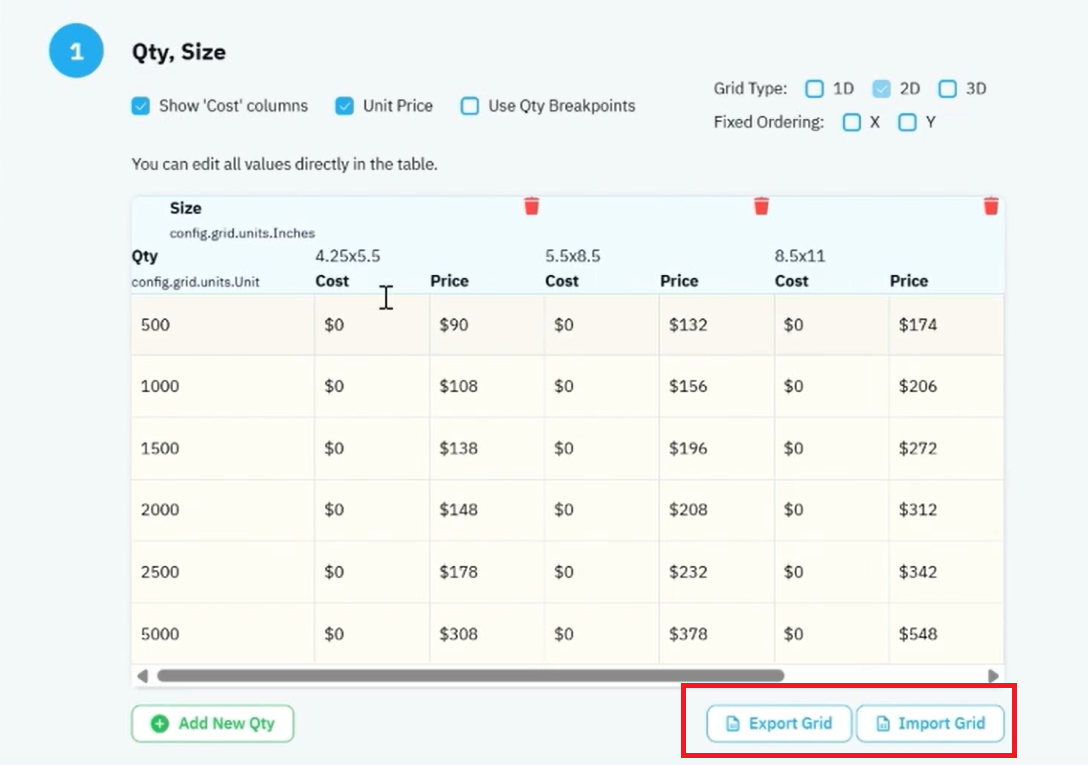Toggle the 2D grid type checkbox
Image resolution: width=1088 pixels, height=765 pixels.
pos(881,89)
